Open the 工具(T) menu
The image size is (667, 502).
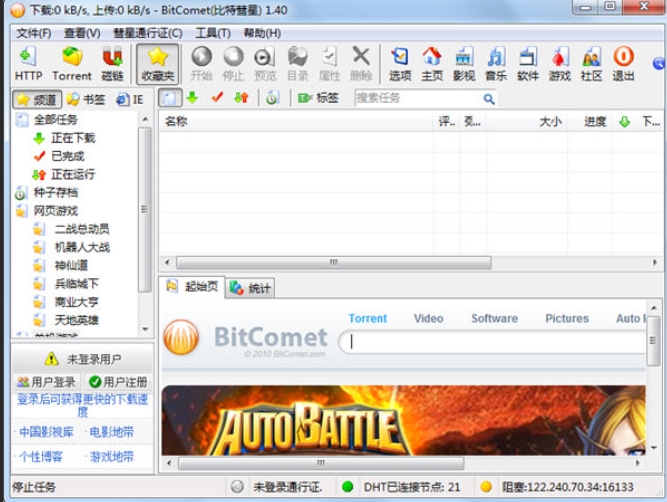(213, 33)
